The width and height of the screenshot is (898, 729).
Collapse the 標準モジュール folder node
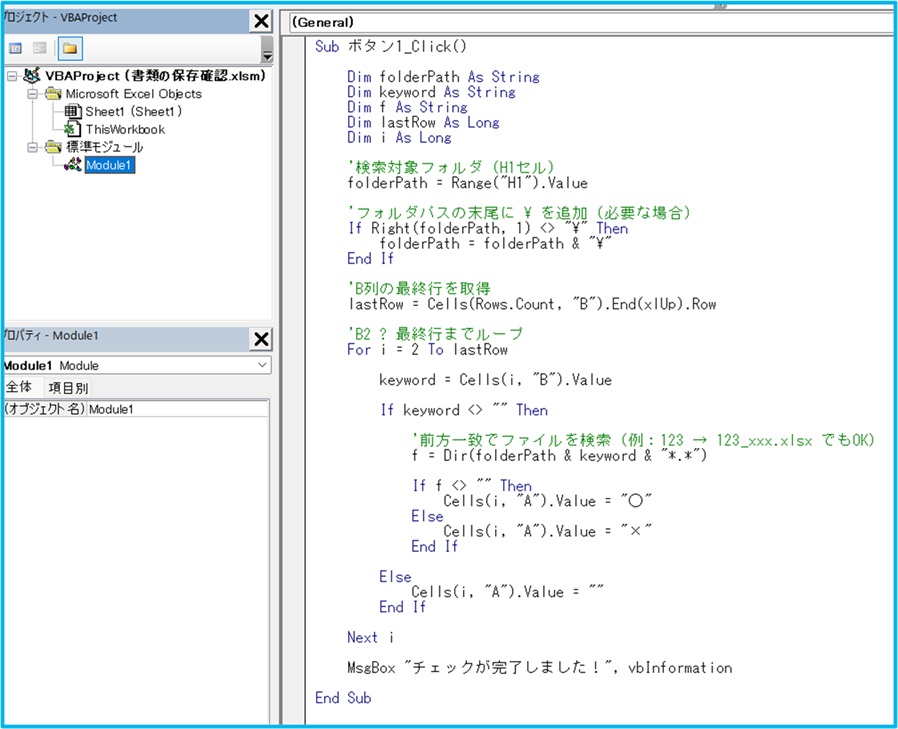click(x=32, y=147)
